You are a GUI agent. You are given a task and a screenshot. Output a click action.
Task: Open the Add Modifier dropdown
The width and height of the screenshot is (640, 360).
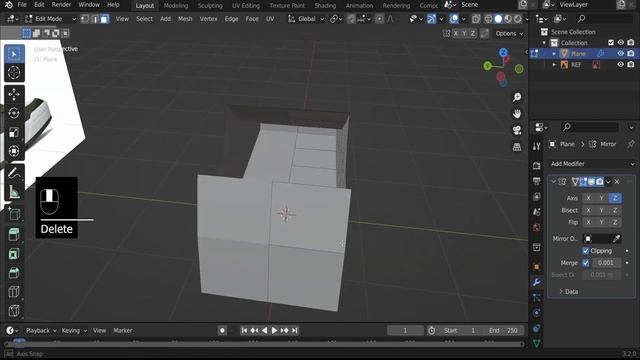[592, 164]
